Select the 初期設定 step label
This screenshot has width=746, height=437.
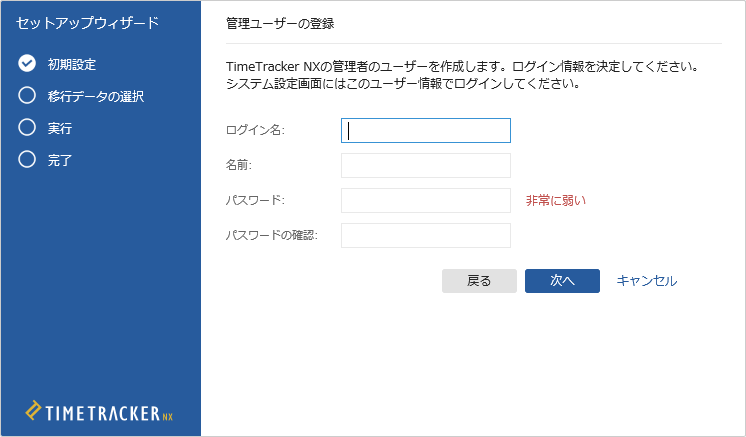point(72,65)
